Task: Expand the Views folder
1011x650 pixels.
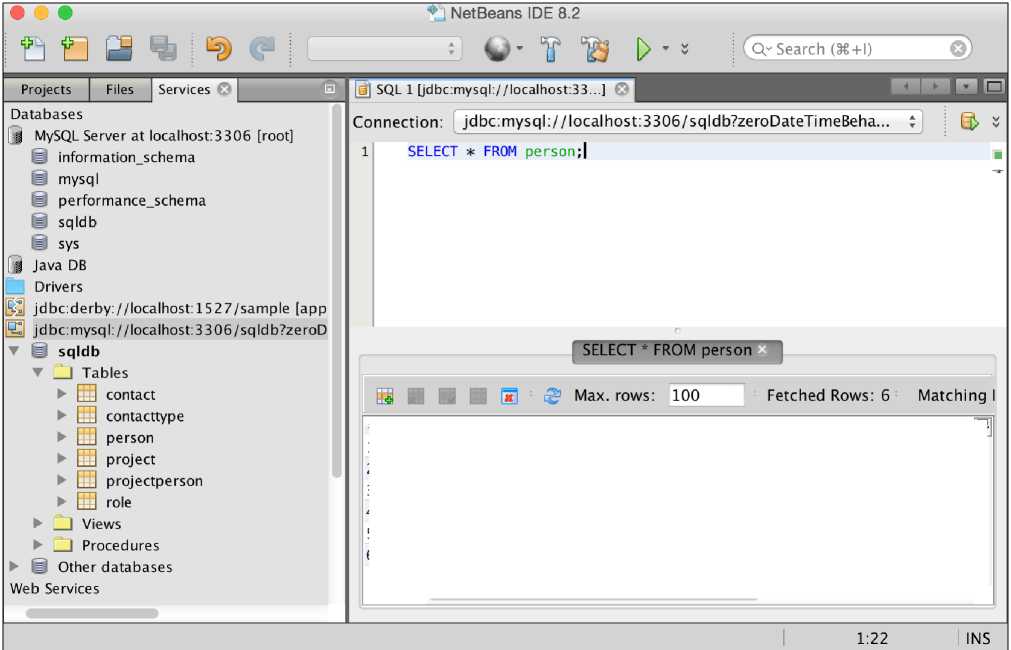Action: 38,524
